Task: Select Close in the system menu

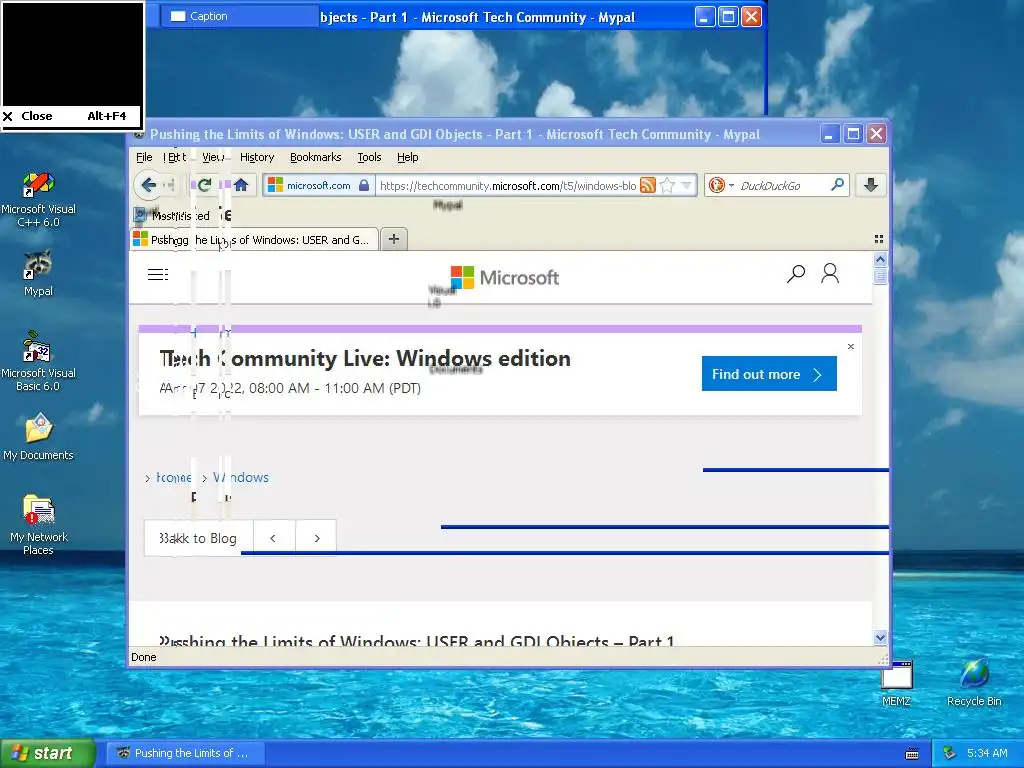Action: tap(72, 116)
